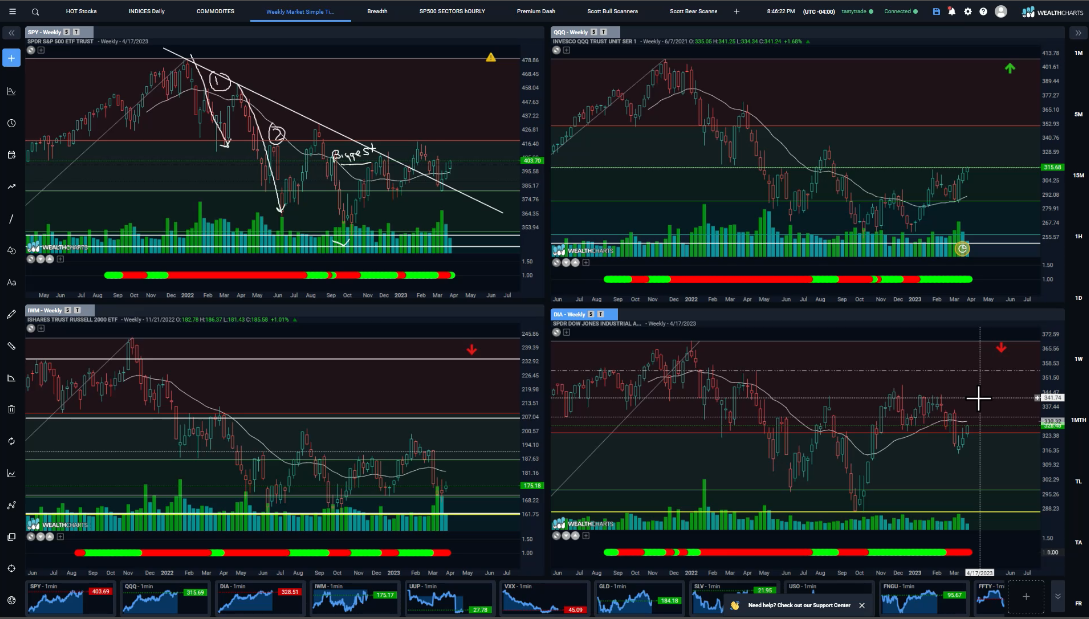1089x619 pixels.
Task: Click the circular refresh icon in left toolbar
Action: tap(11, 441)
